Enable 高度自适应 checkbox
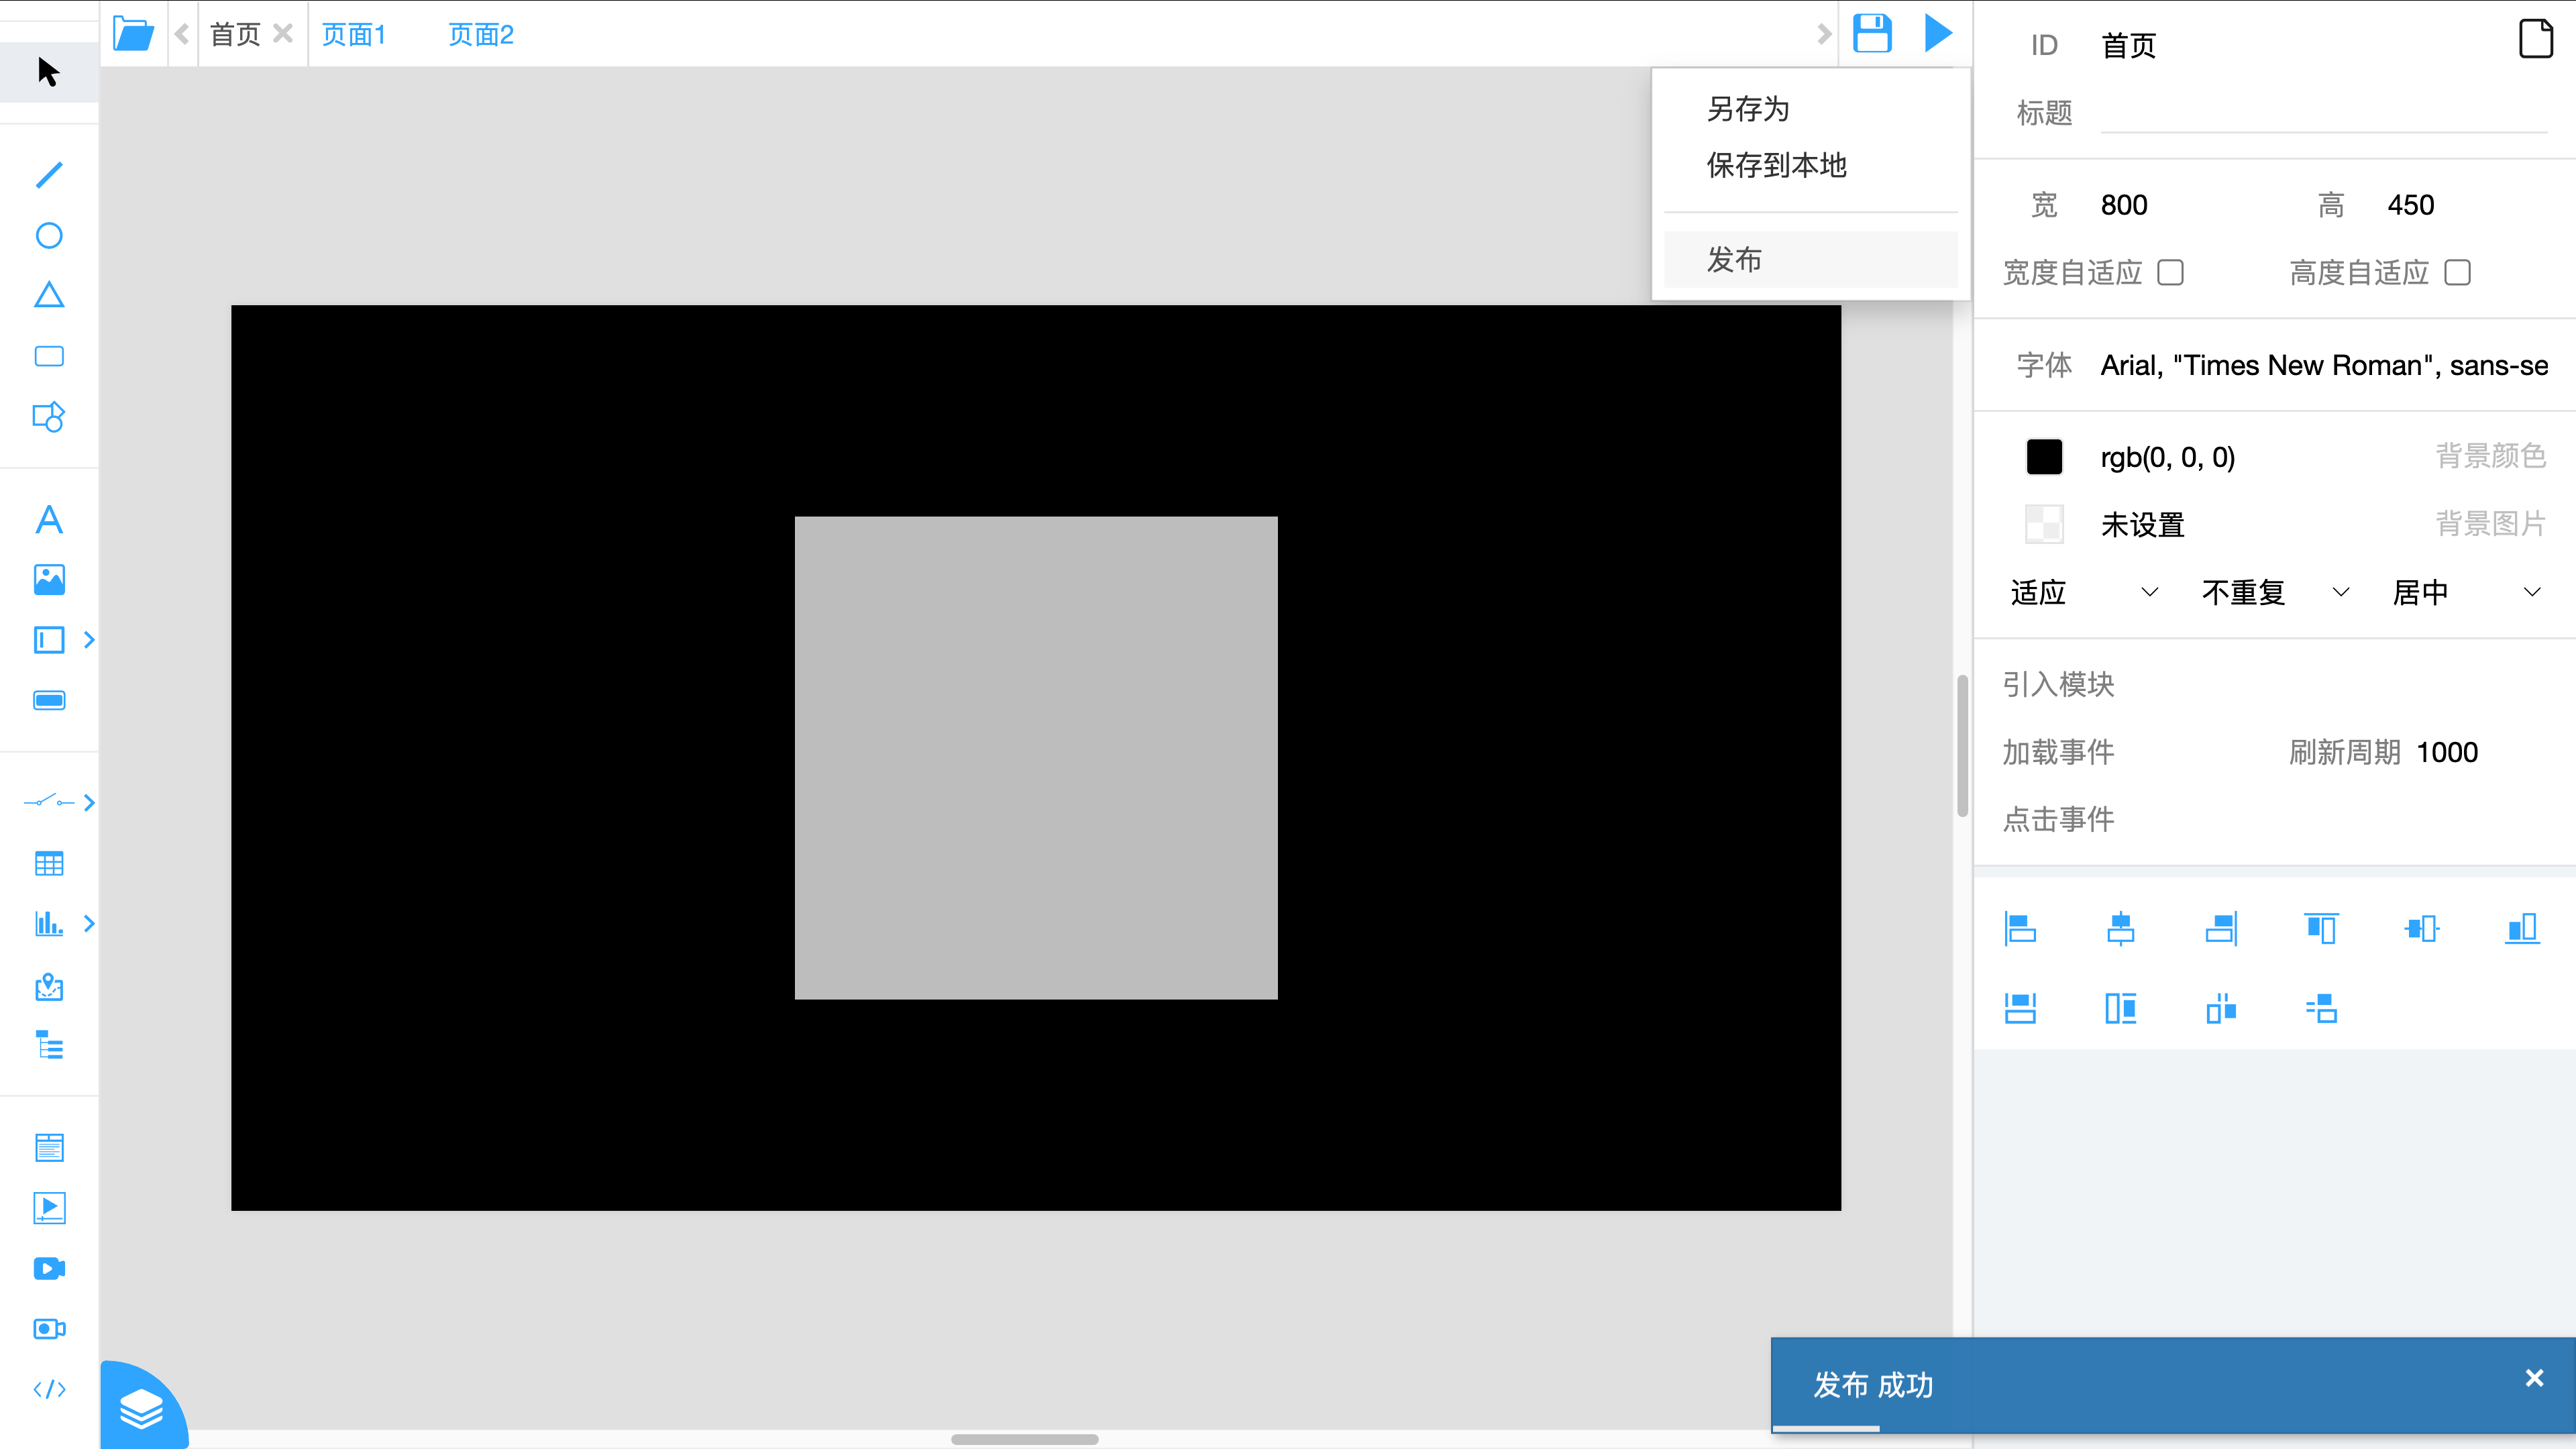Image resolution: width=2576 pixels, height=1449 pixels. 2457,273
